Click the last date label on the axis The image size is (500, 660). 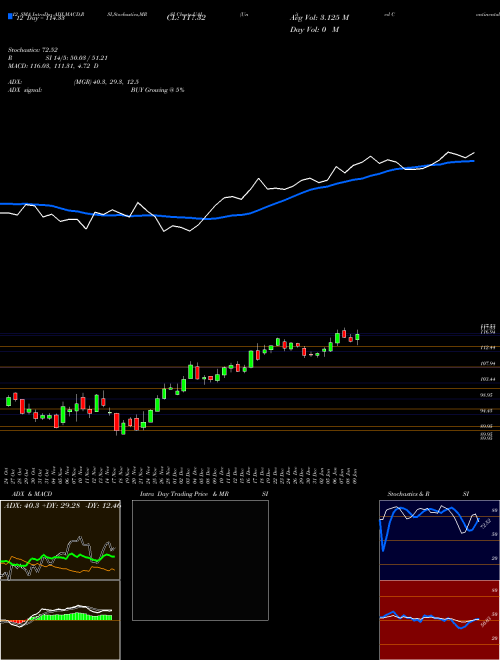357,475
